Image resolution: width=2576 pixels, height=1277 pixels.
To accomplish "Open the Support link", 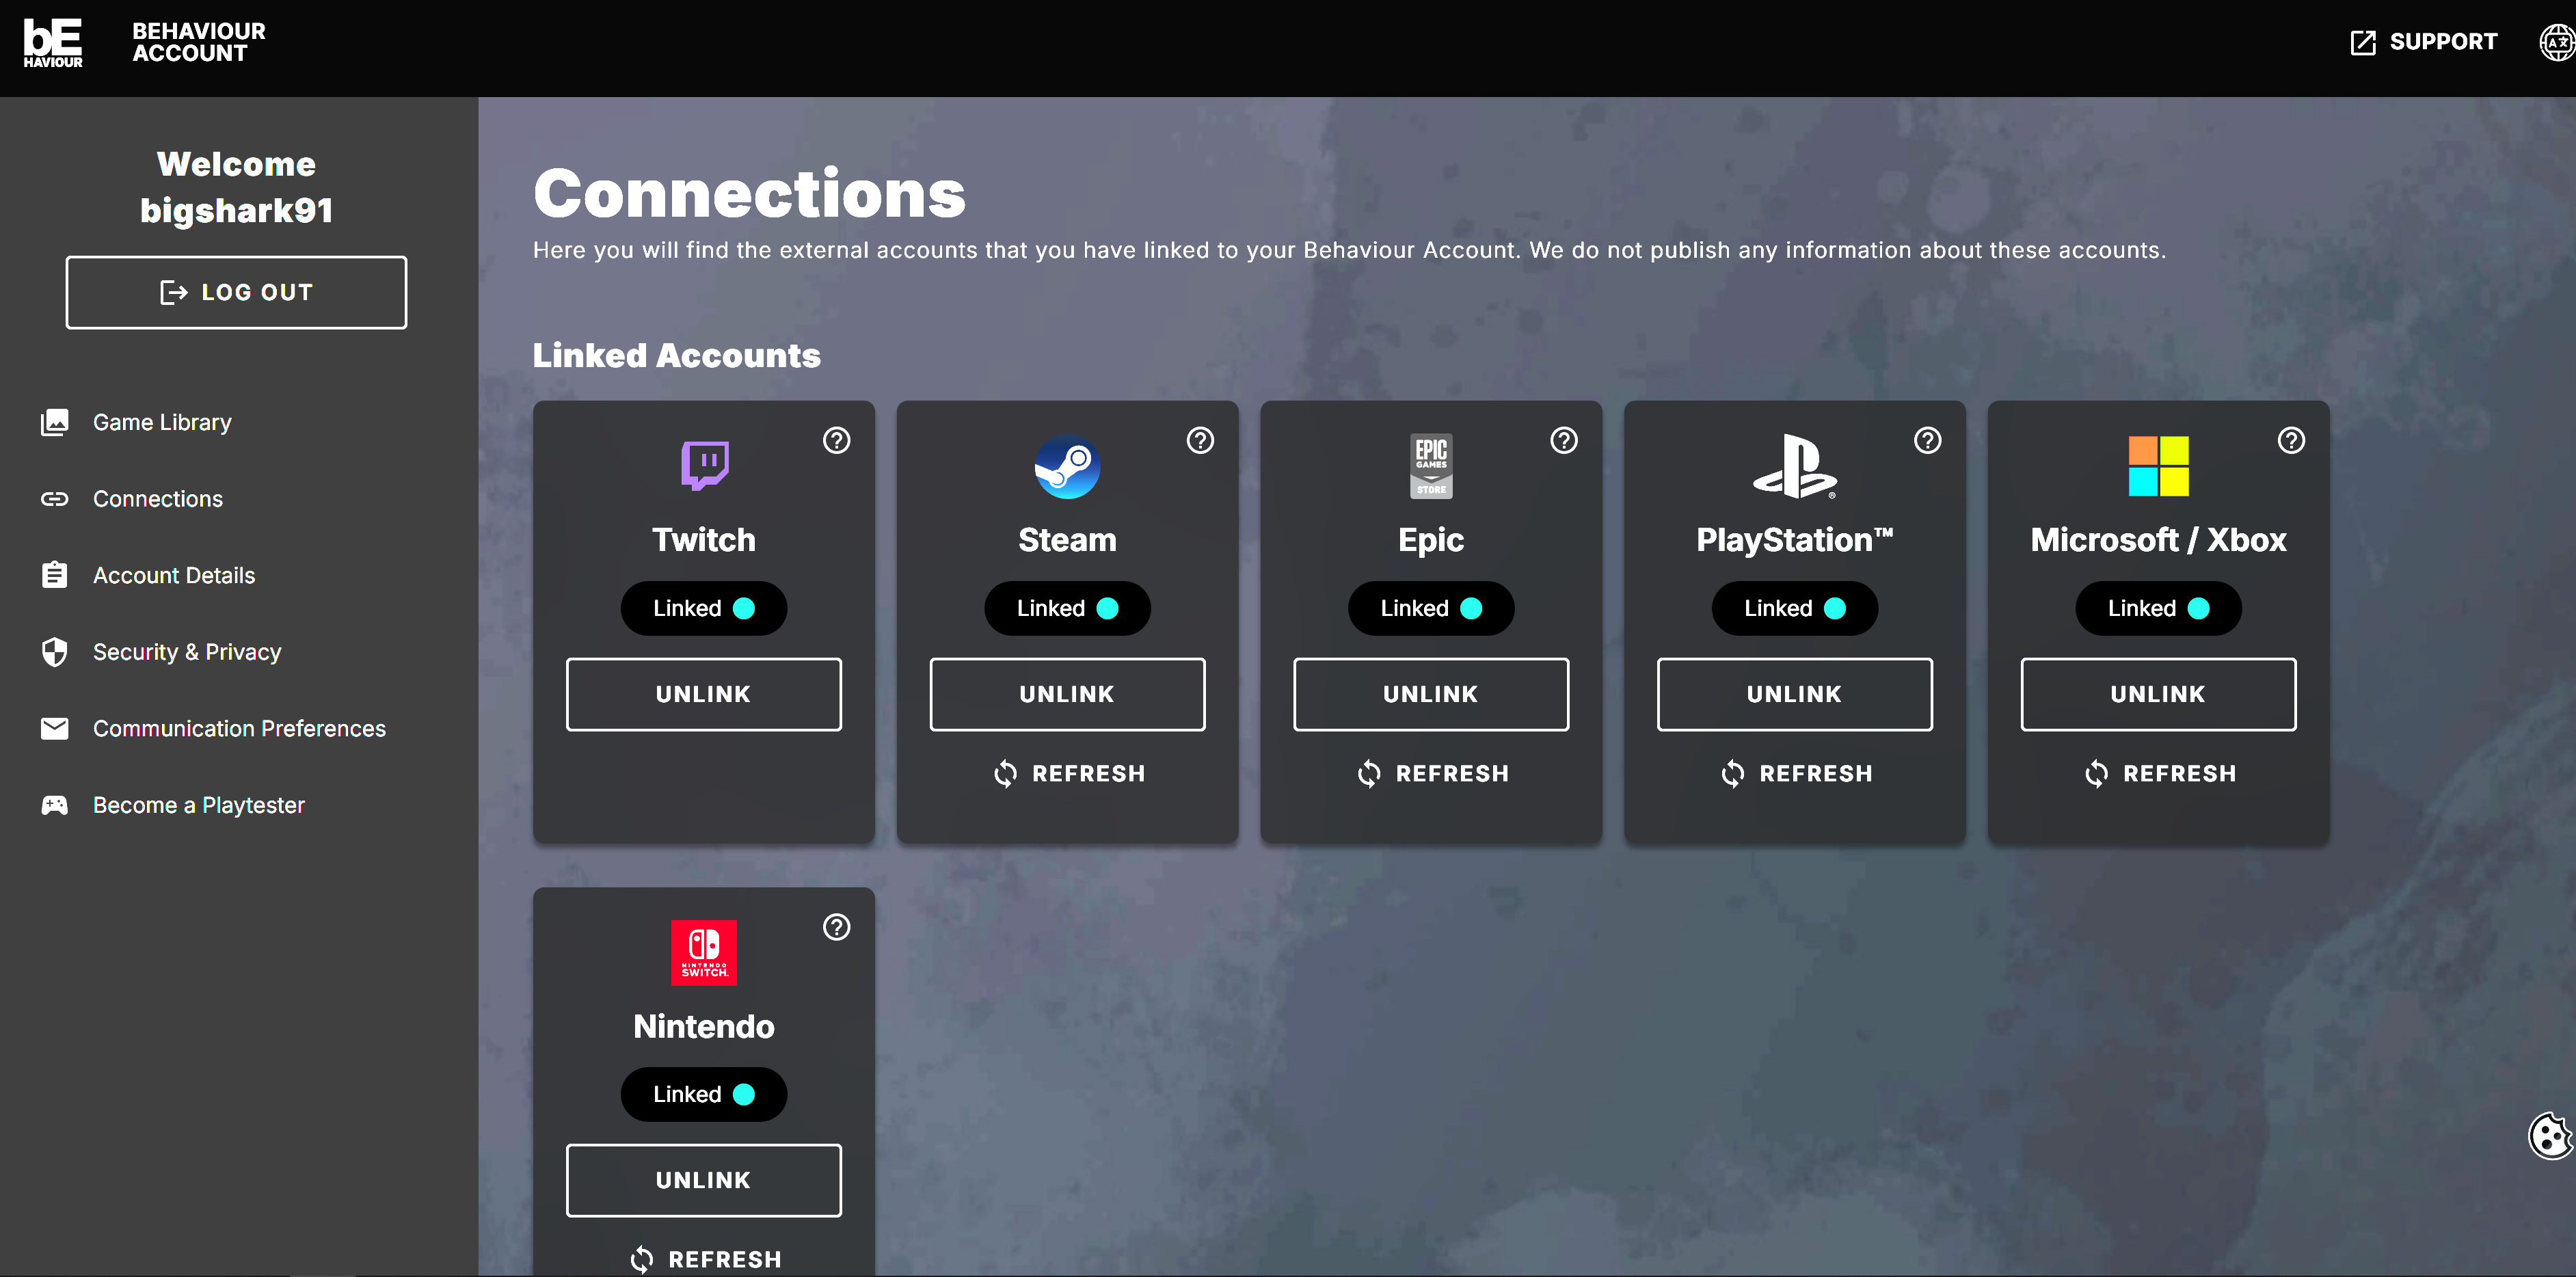I will click(2423, 42).
